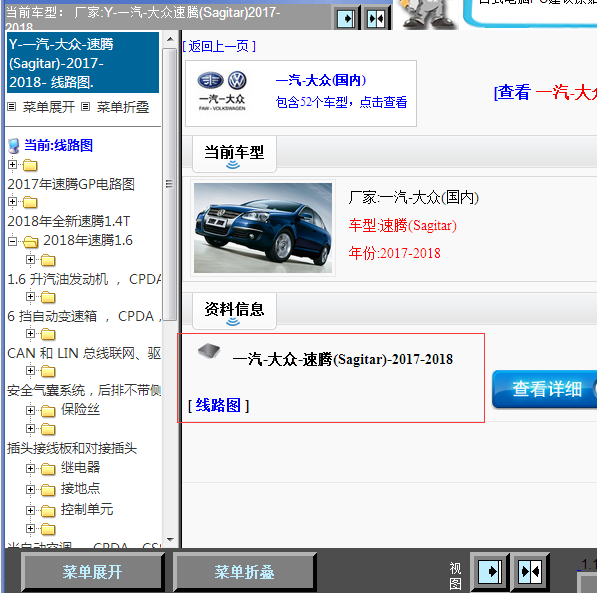The height and width of the screenshot is (593, 597).
Task: Click the top bar expand-right view icon
Action: click(x=346, y=18)
